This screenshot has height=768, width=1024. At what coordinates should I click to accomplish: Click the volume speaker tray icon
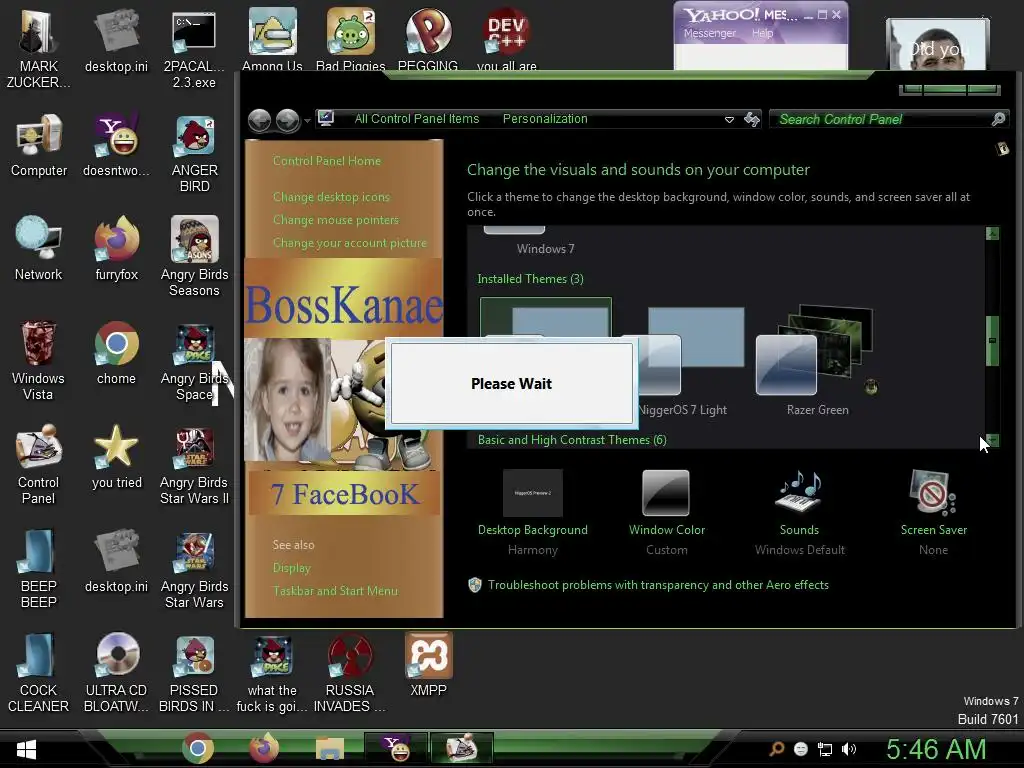849,749
